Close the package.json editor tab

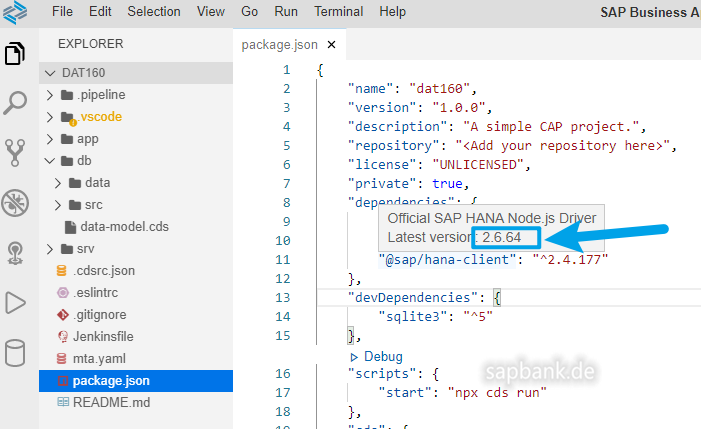click(331, 45)
